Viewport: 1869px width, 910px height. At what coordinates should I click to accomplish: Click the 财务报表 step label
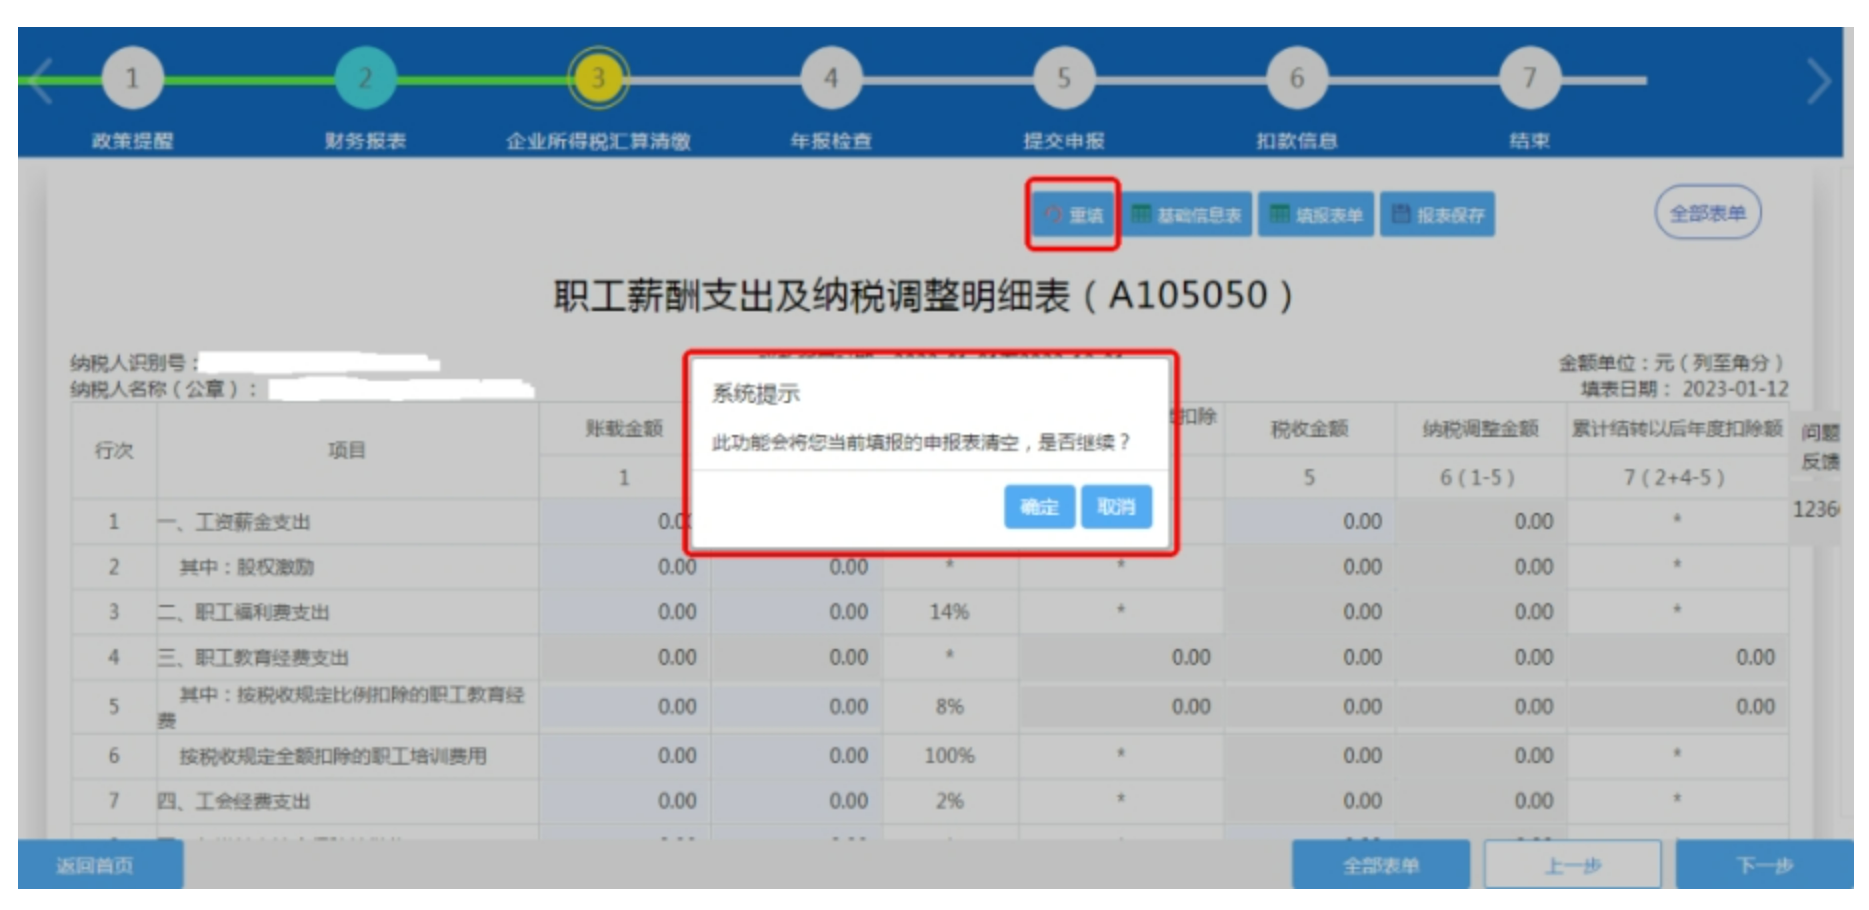point(365,141)
